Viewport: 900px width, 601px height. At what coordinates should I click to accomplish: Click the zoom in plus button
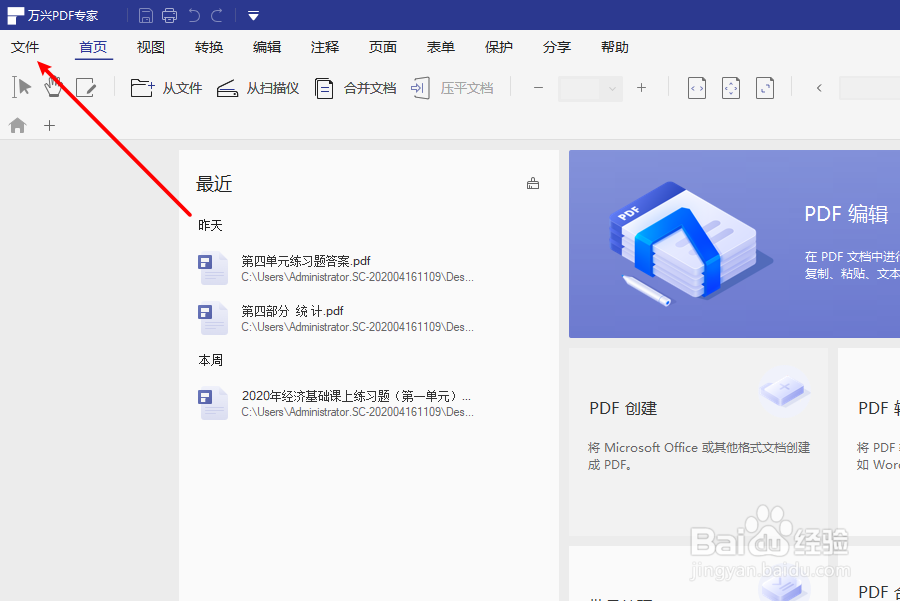coord(642,88)
